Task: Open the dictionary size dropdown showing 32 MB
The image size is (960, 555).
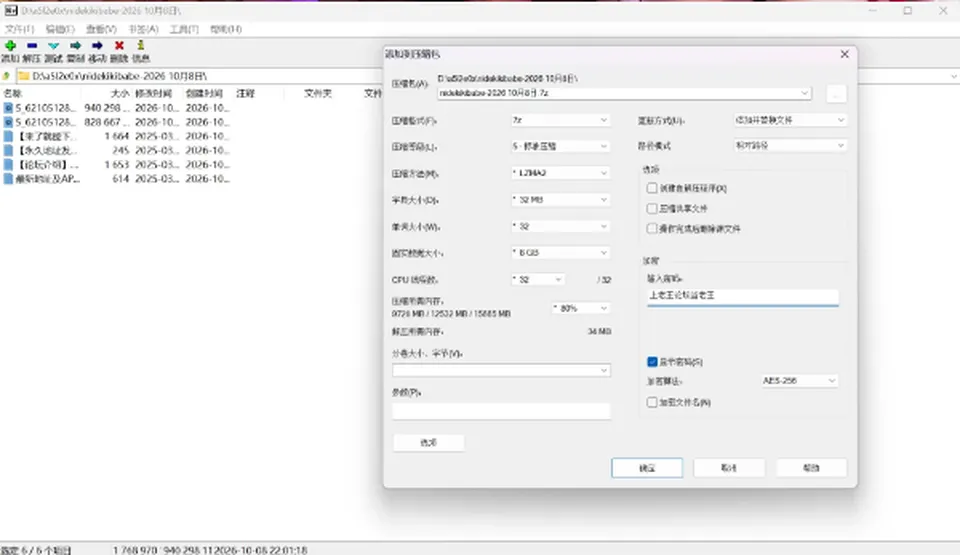Action: click(560, 200)
